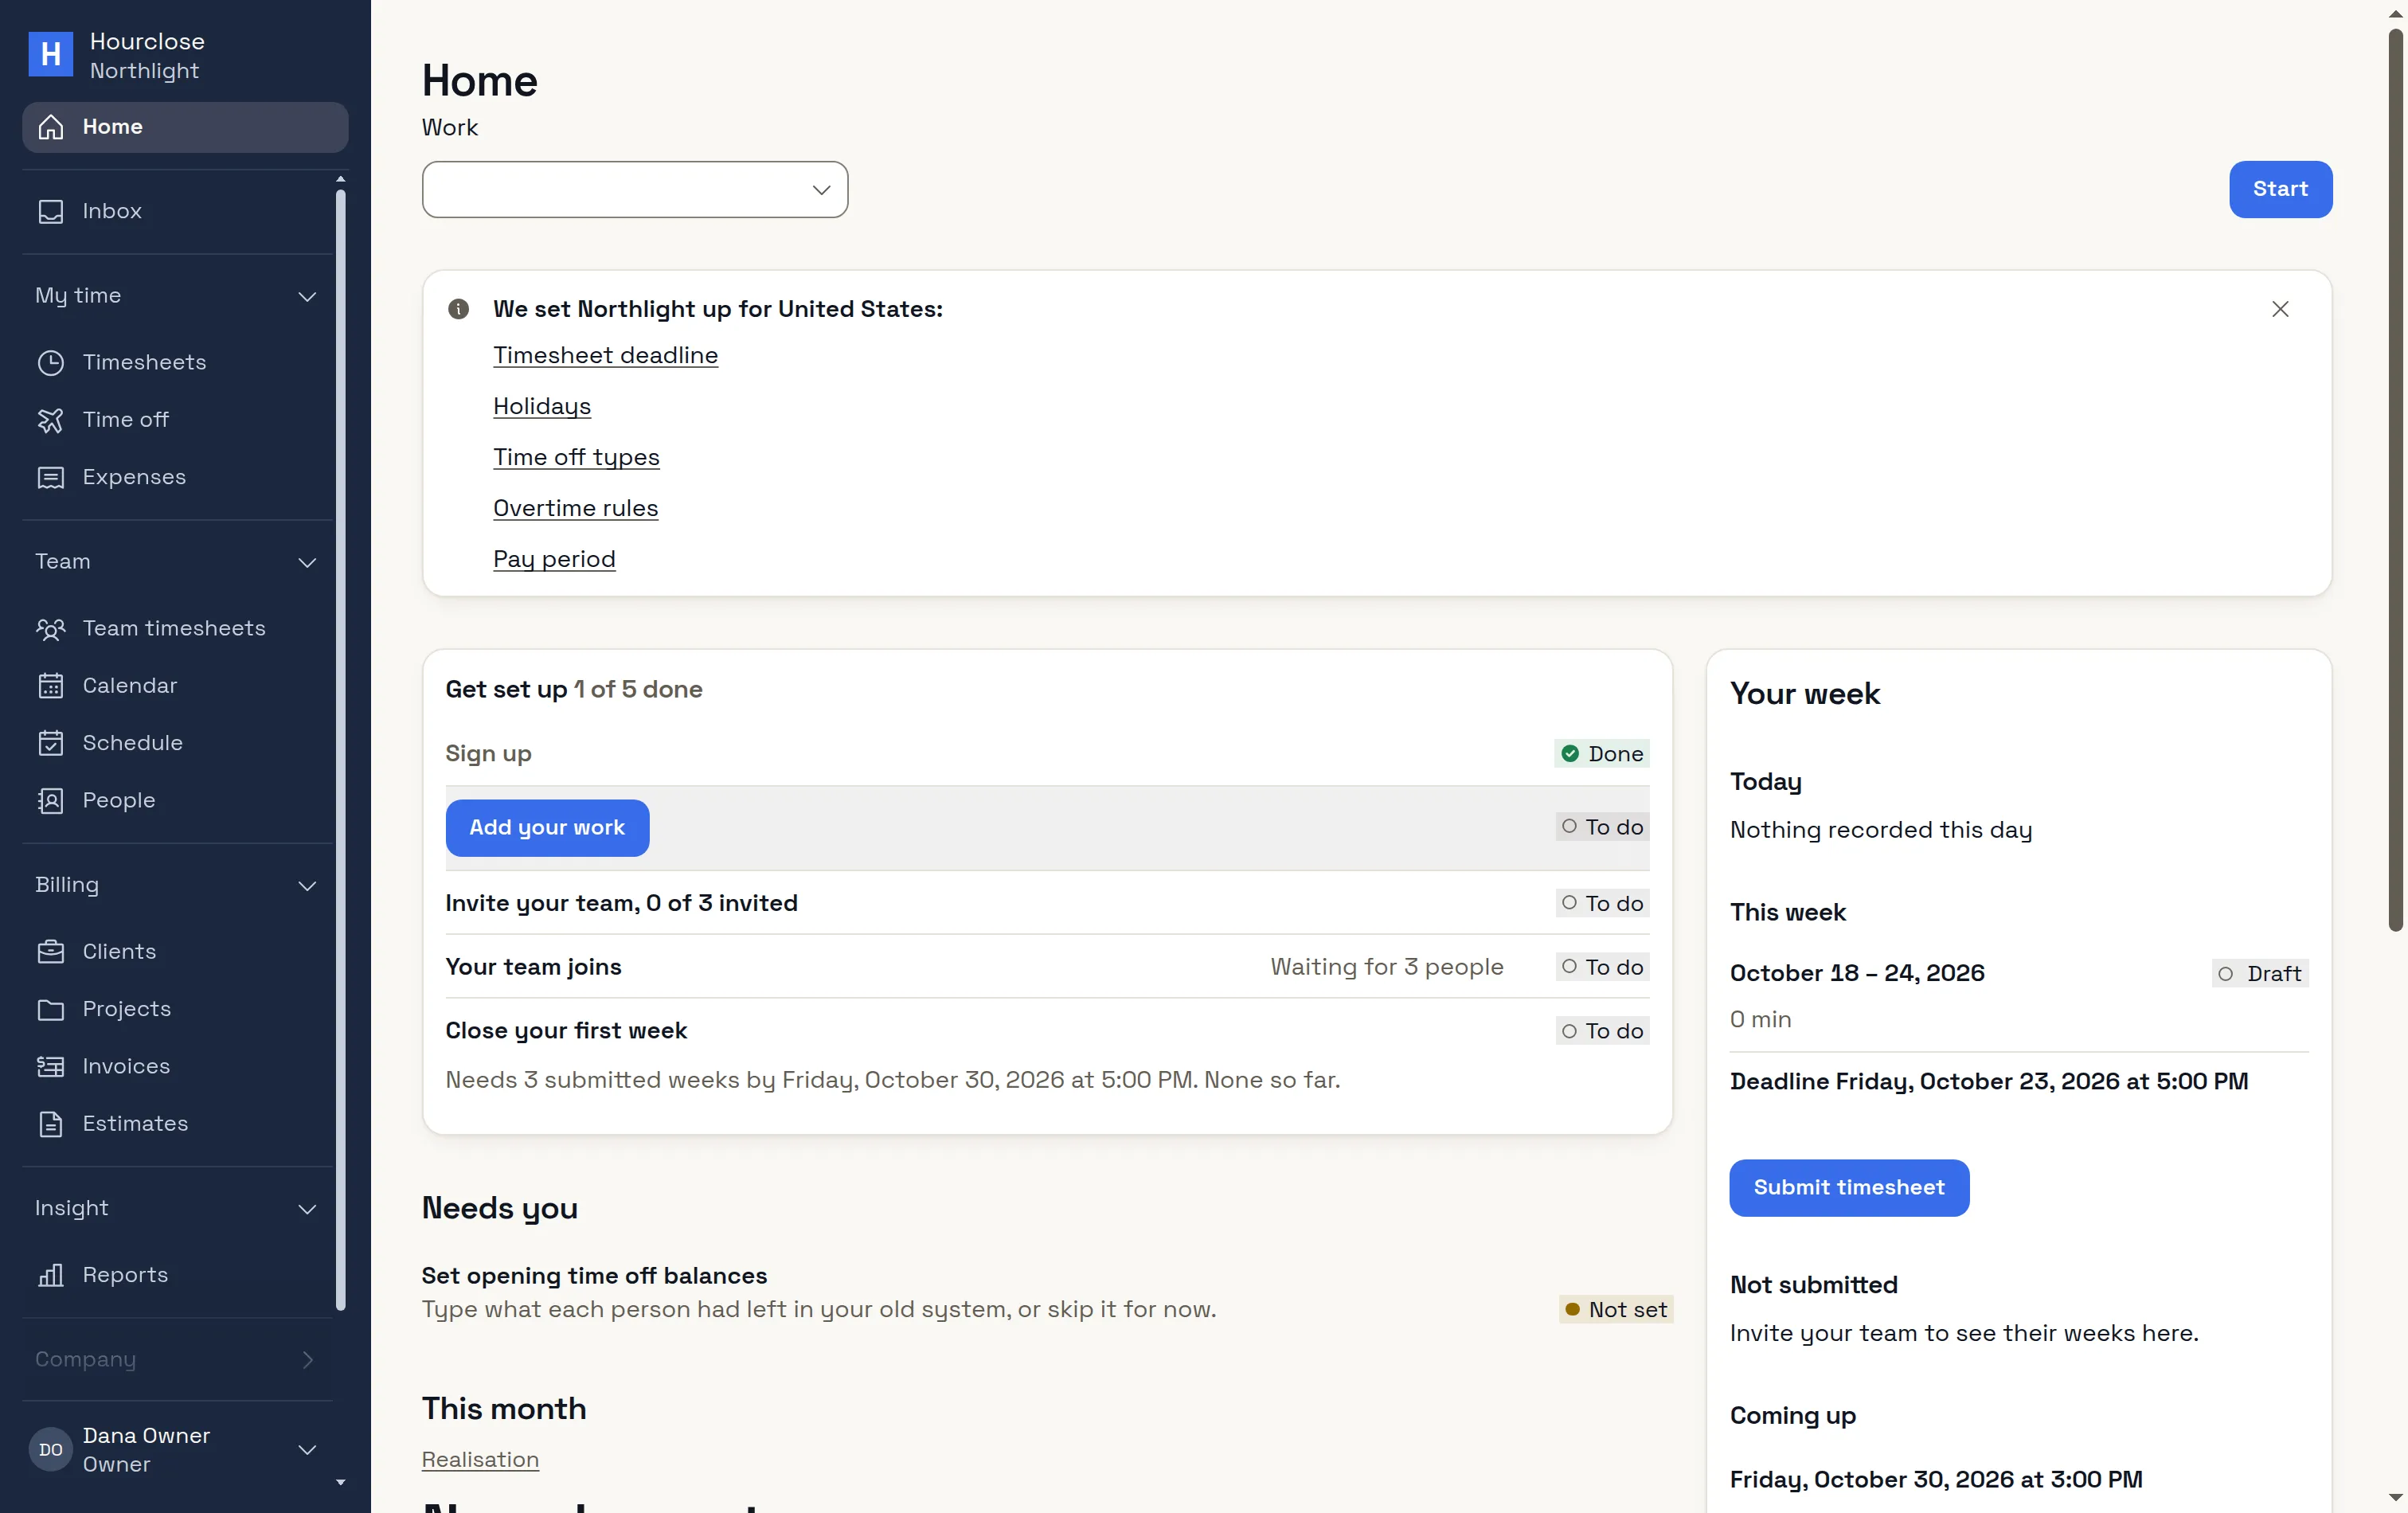Image resolution: width=2408 pixels, height=1513 pixels.
Task: Open the Holidays link
Action: click(x=542, y=406)
